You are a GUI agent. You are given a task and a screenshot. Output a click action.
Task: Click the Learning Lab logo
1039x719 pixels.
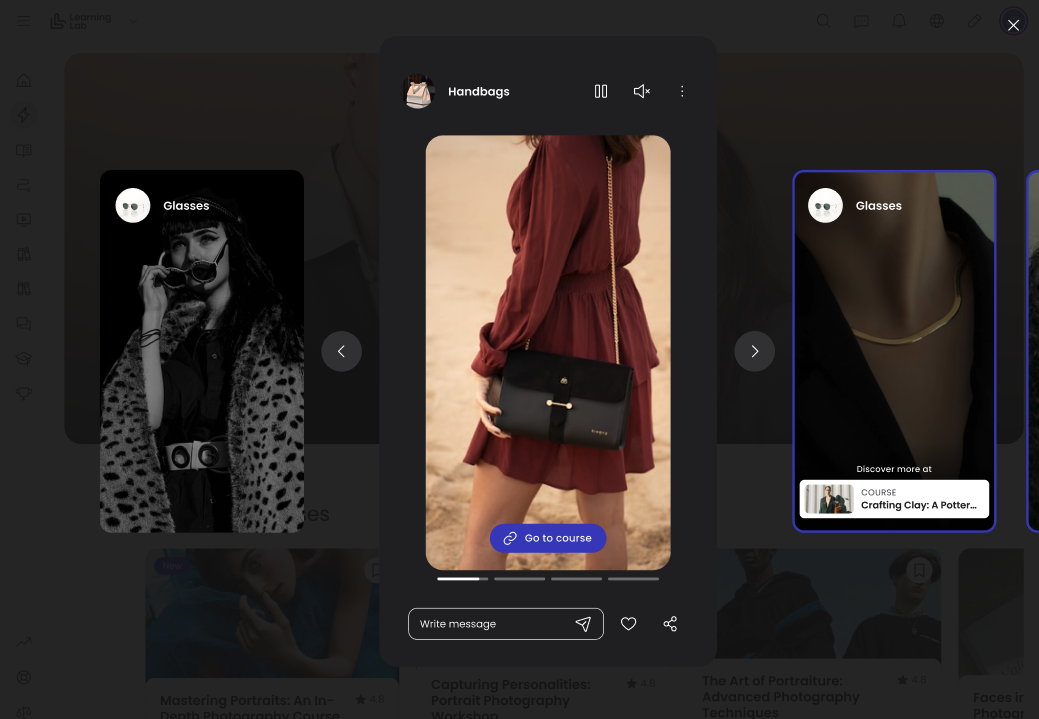coord(81,21)
